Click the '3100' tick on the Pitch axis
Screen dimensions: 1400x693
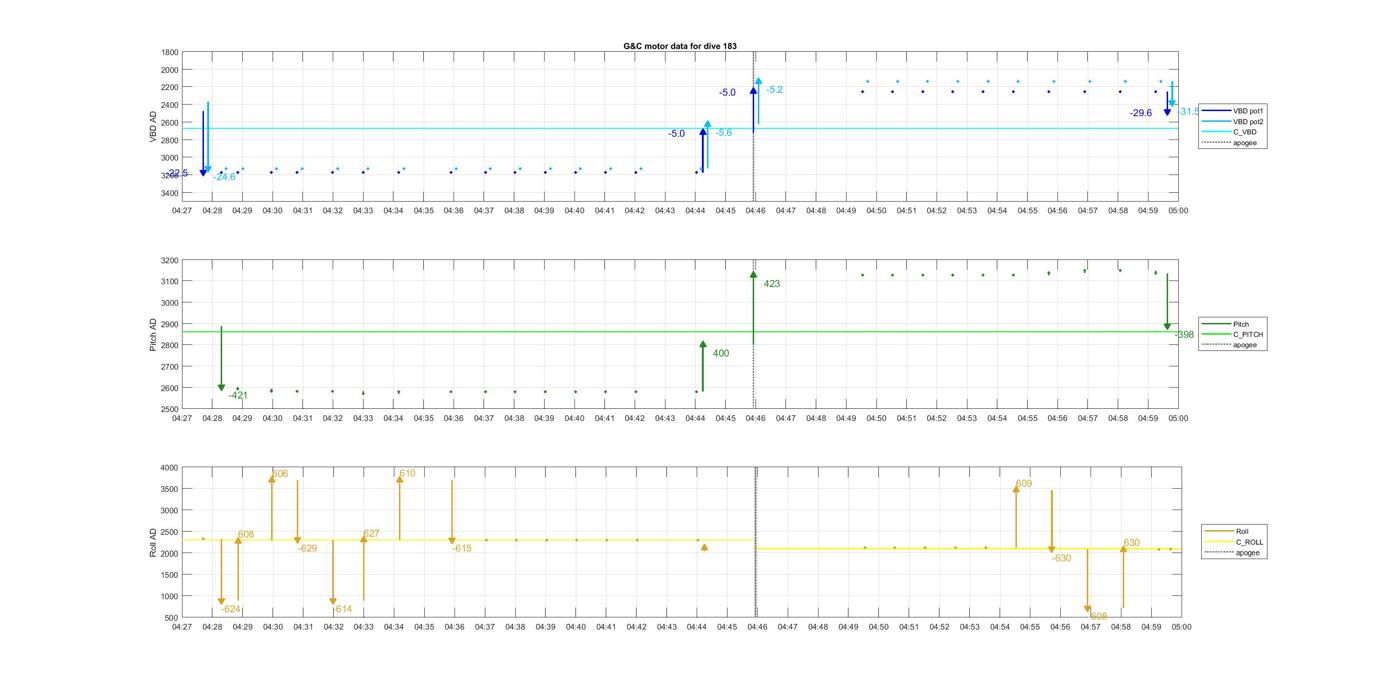[x=170, y=282]
